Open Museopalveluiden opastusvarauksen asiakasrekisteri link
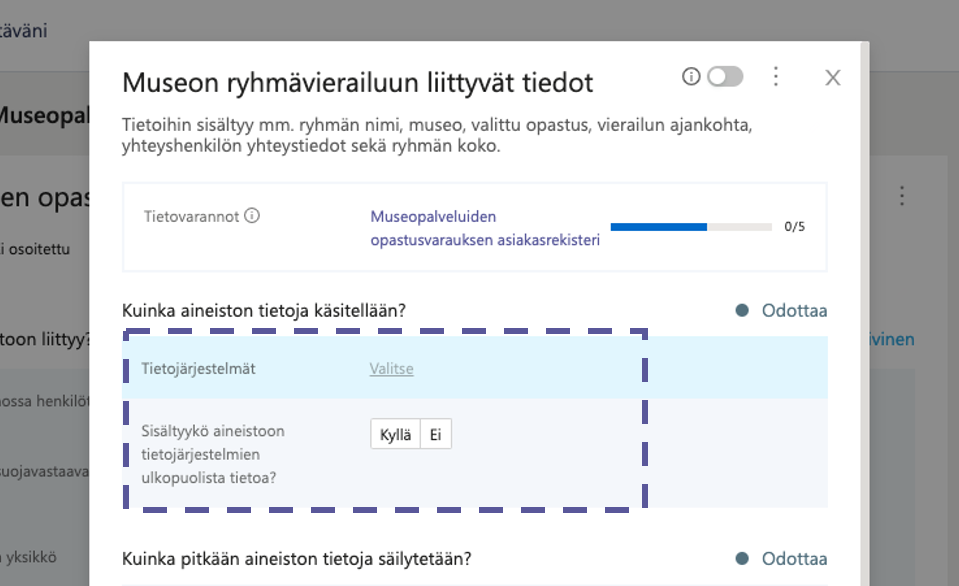Screen dimensions: 959x586 485,228
